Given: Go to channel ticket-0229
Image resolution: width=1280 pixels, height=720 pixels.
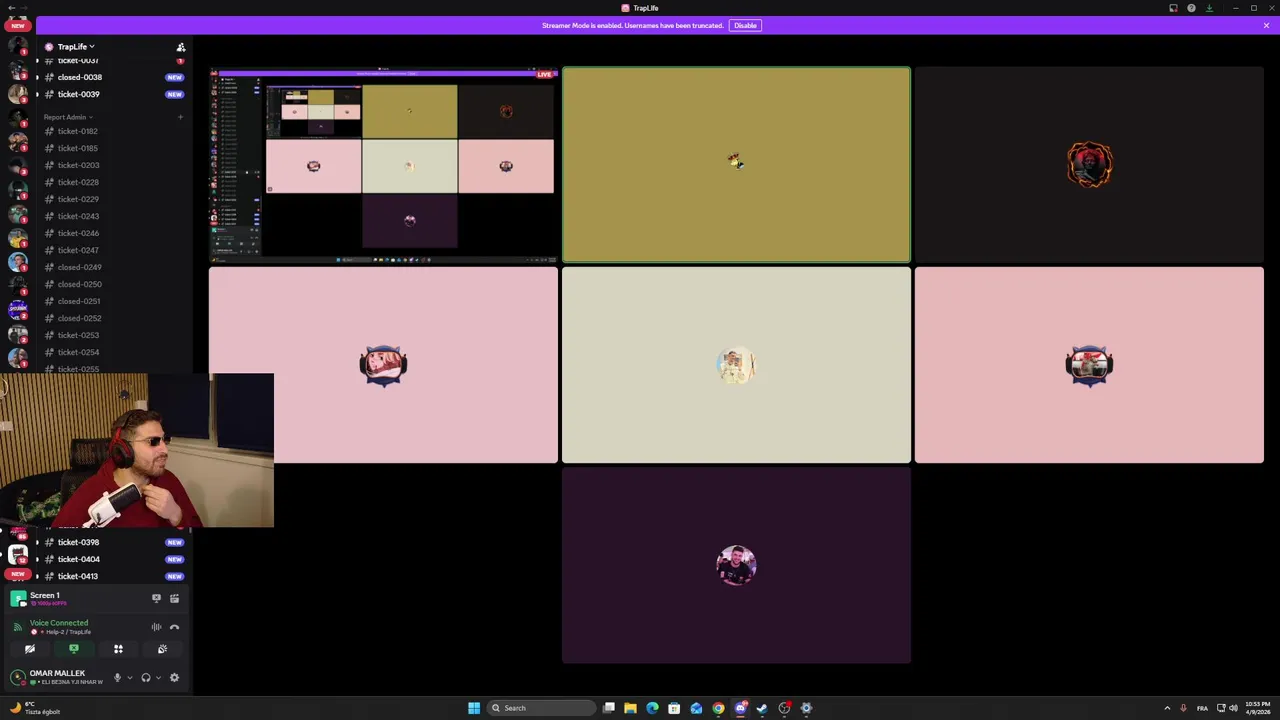Looking at the screenshot, I should [x=113, y=199].
